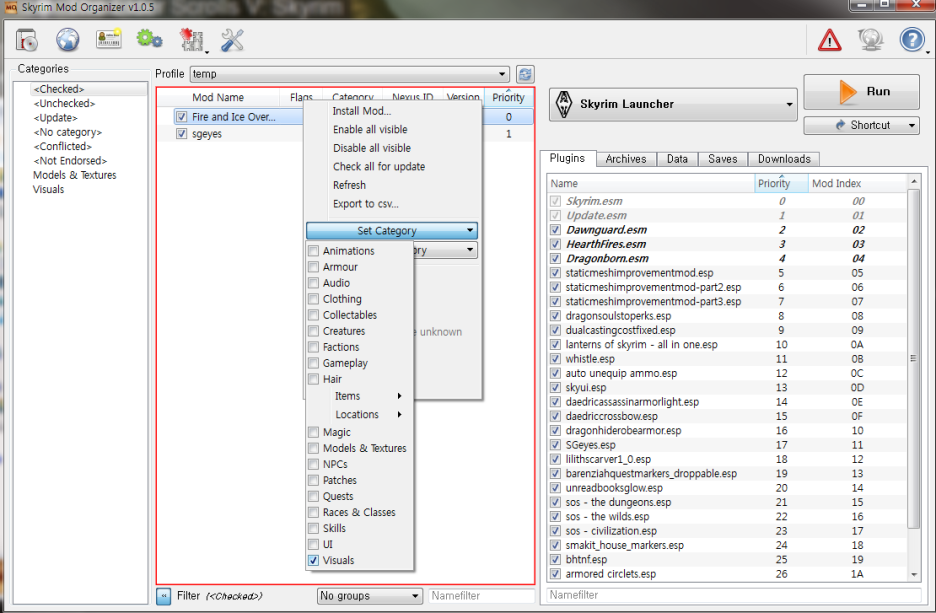Toggle the Fire and Ice Over... mod checkbox
This screenshot has height=613, width=936.
coord(181,117)
